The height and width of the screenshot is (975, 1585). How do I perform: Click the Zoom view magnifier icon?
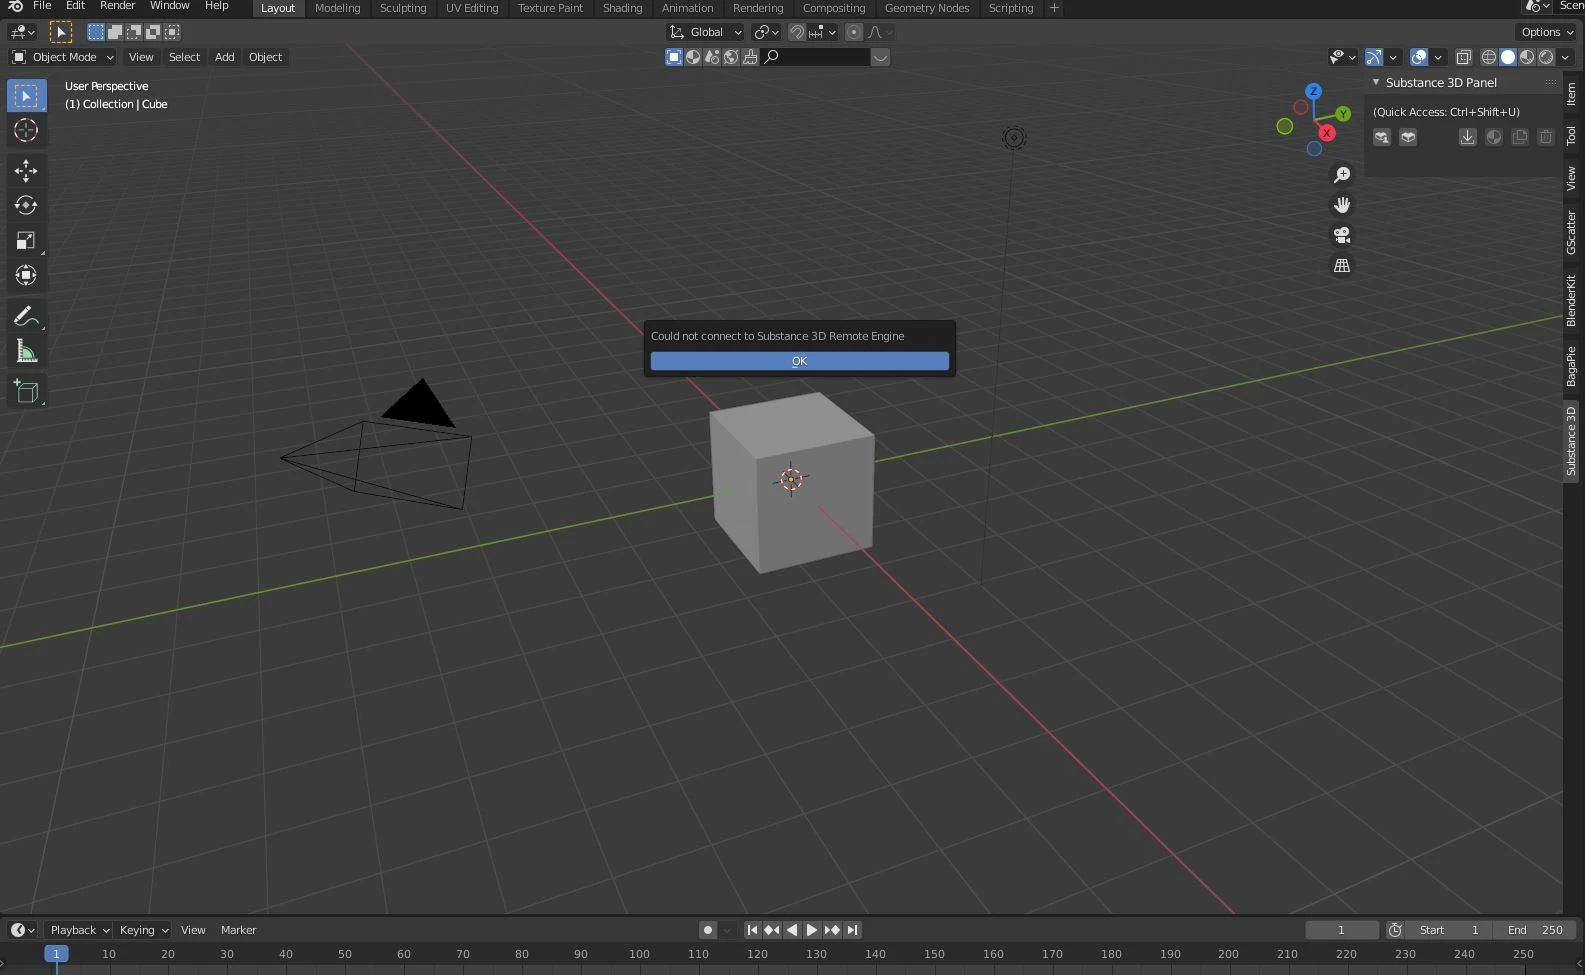pos(1342,175)
